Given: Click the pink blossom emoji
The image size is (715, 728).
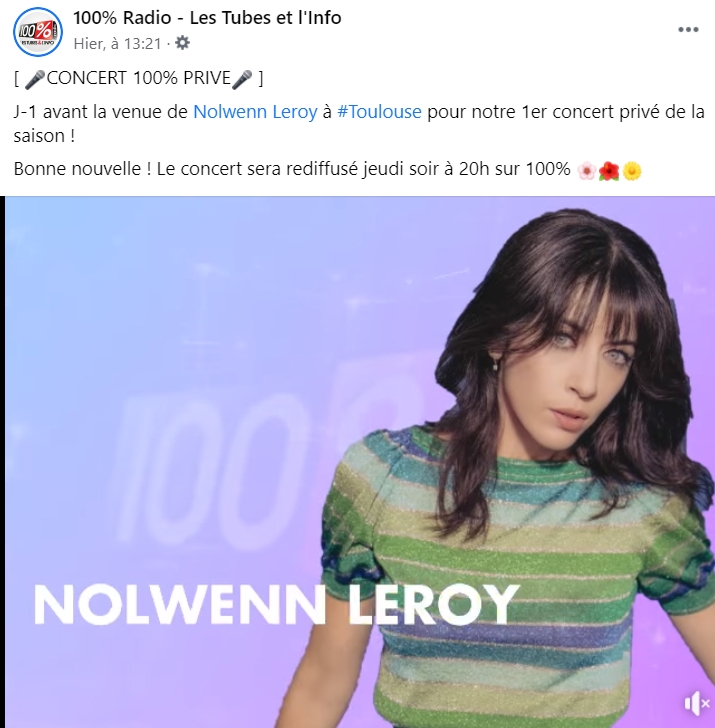Looking at the screenshot, I should coord(587,171).
